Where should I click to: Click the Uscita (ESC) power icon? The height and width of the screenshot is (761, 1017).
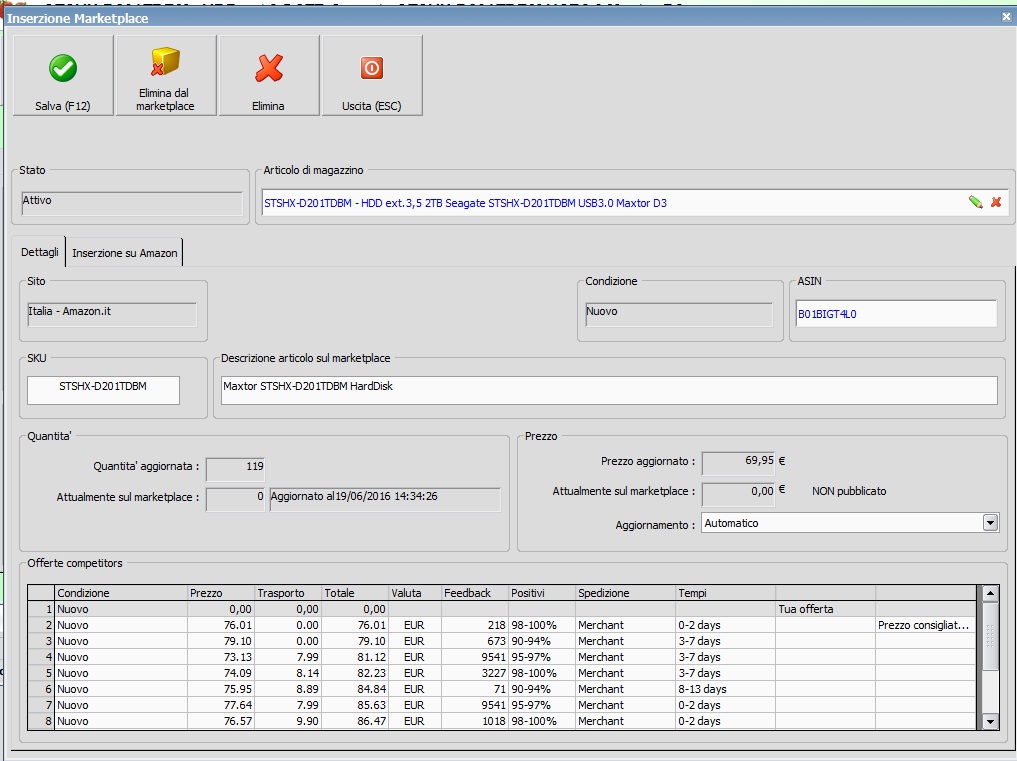point(371,68)
